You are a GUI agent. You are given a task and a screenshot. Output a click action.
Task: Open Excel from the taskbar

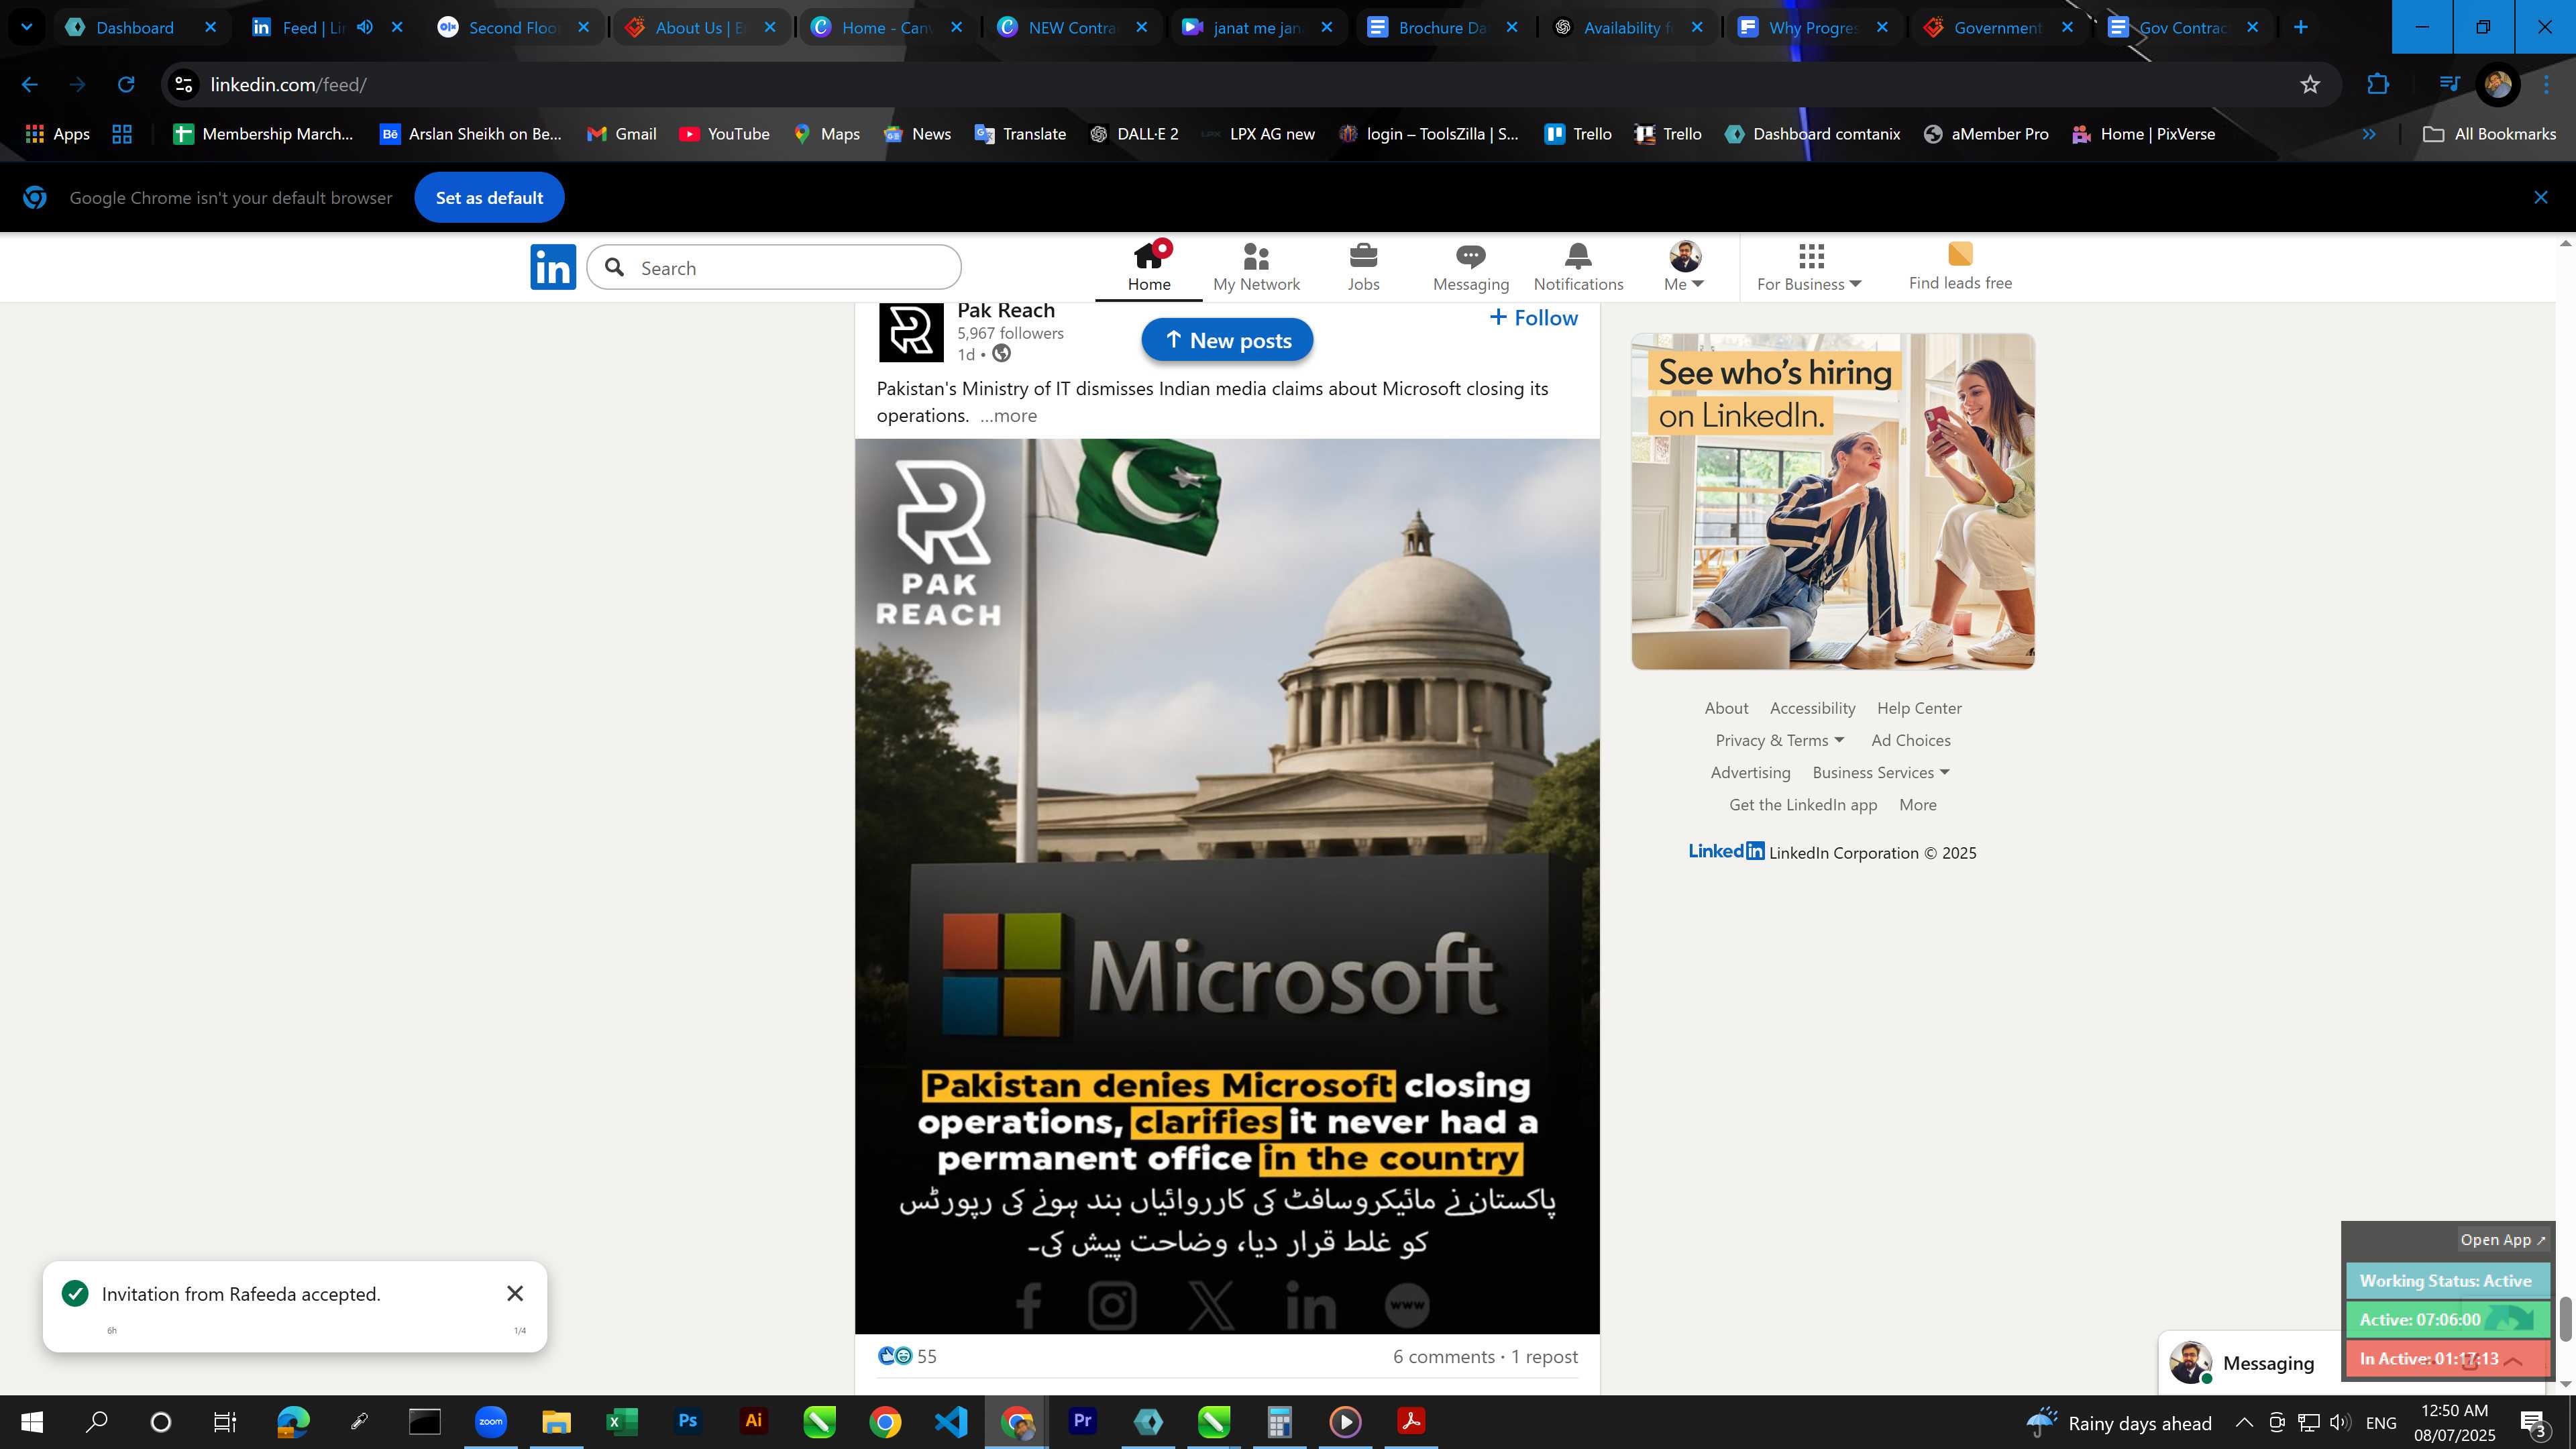(621, 1421)
